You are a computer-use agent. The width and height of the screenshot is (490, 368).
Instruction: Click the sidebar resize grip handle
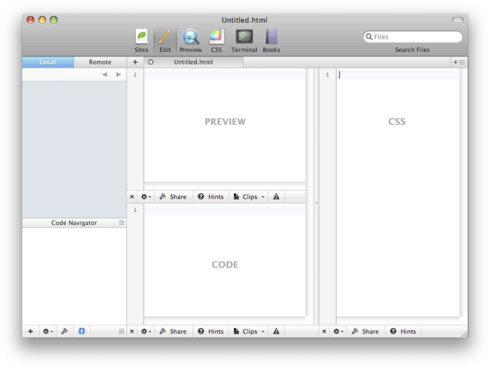121,331
